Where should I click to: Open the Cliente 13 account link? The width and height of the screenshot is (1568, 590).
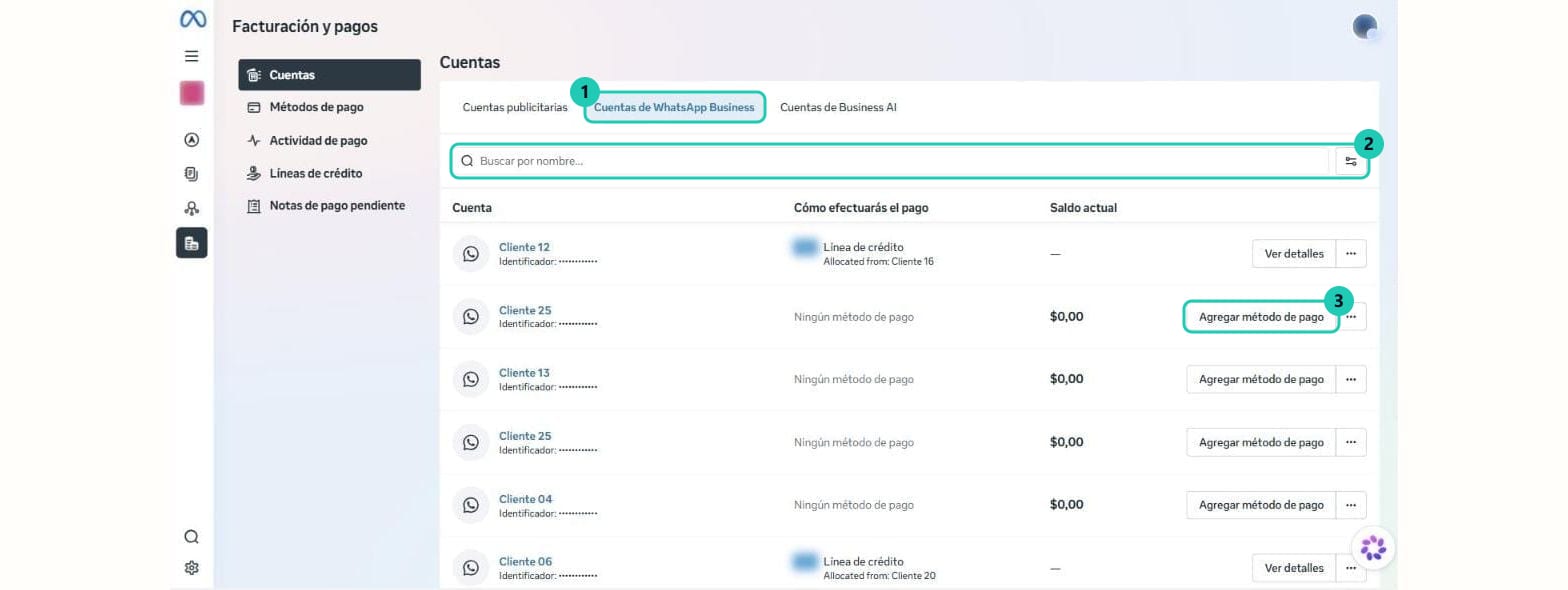click(x=524, y=373)
